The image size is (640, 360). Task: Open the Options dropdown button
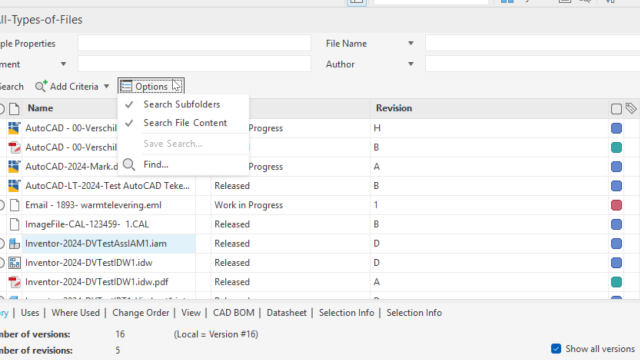pyautogui.click(x=151, y=86)
